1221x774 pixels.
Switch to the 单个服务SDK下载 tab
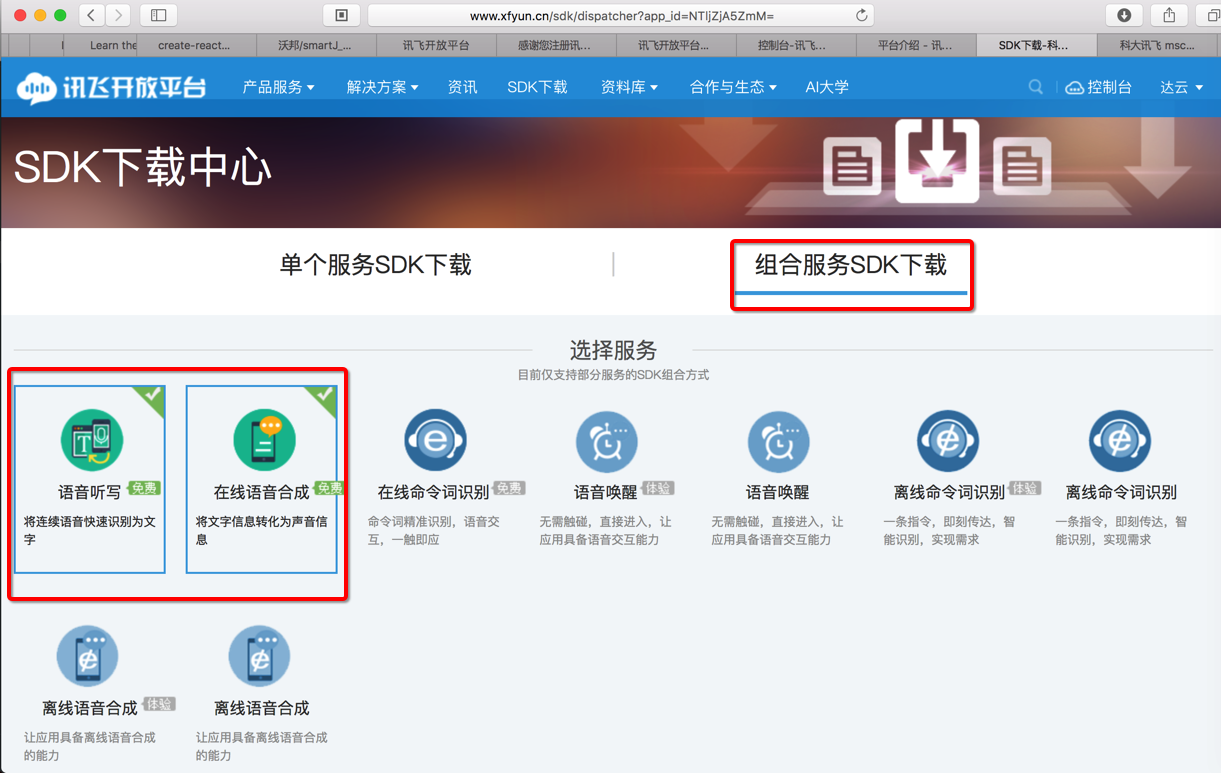(x=375, y=265)
